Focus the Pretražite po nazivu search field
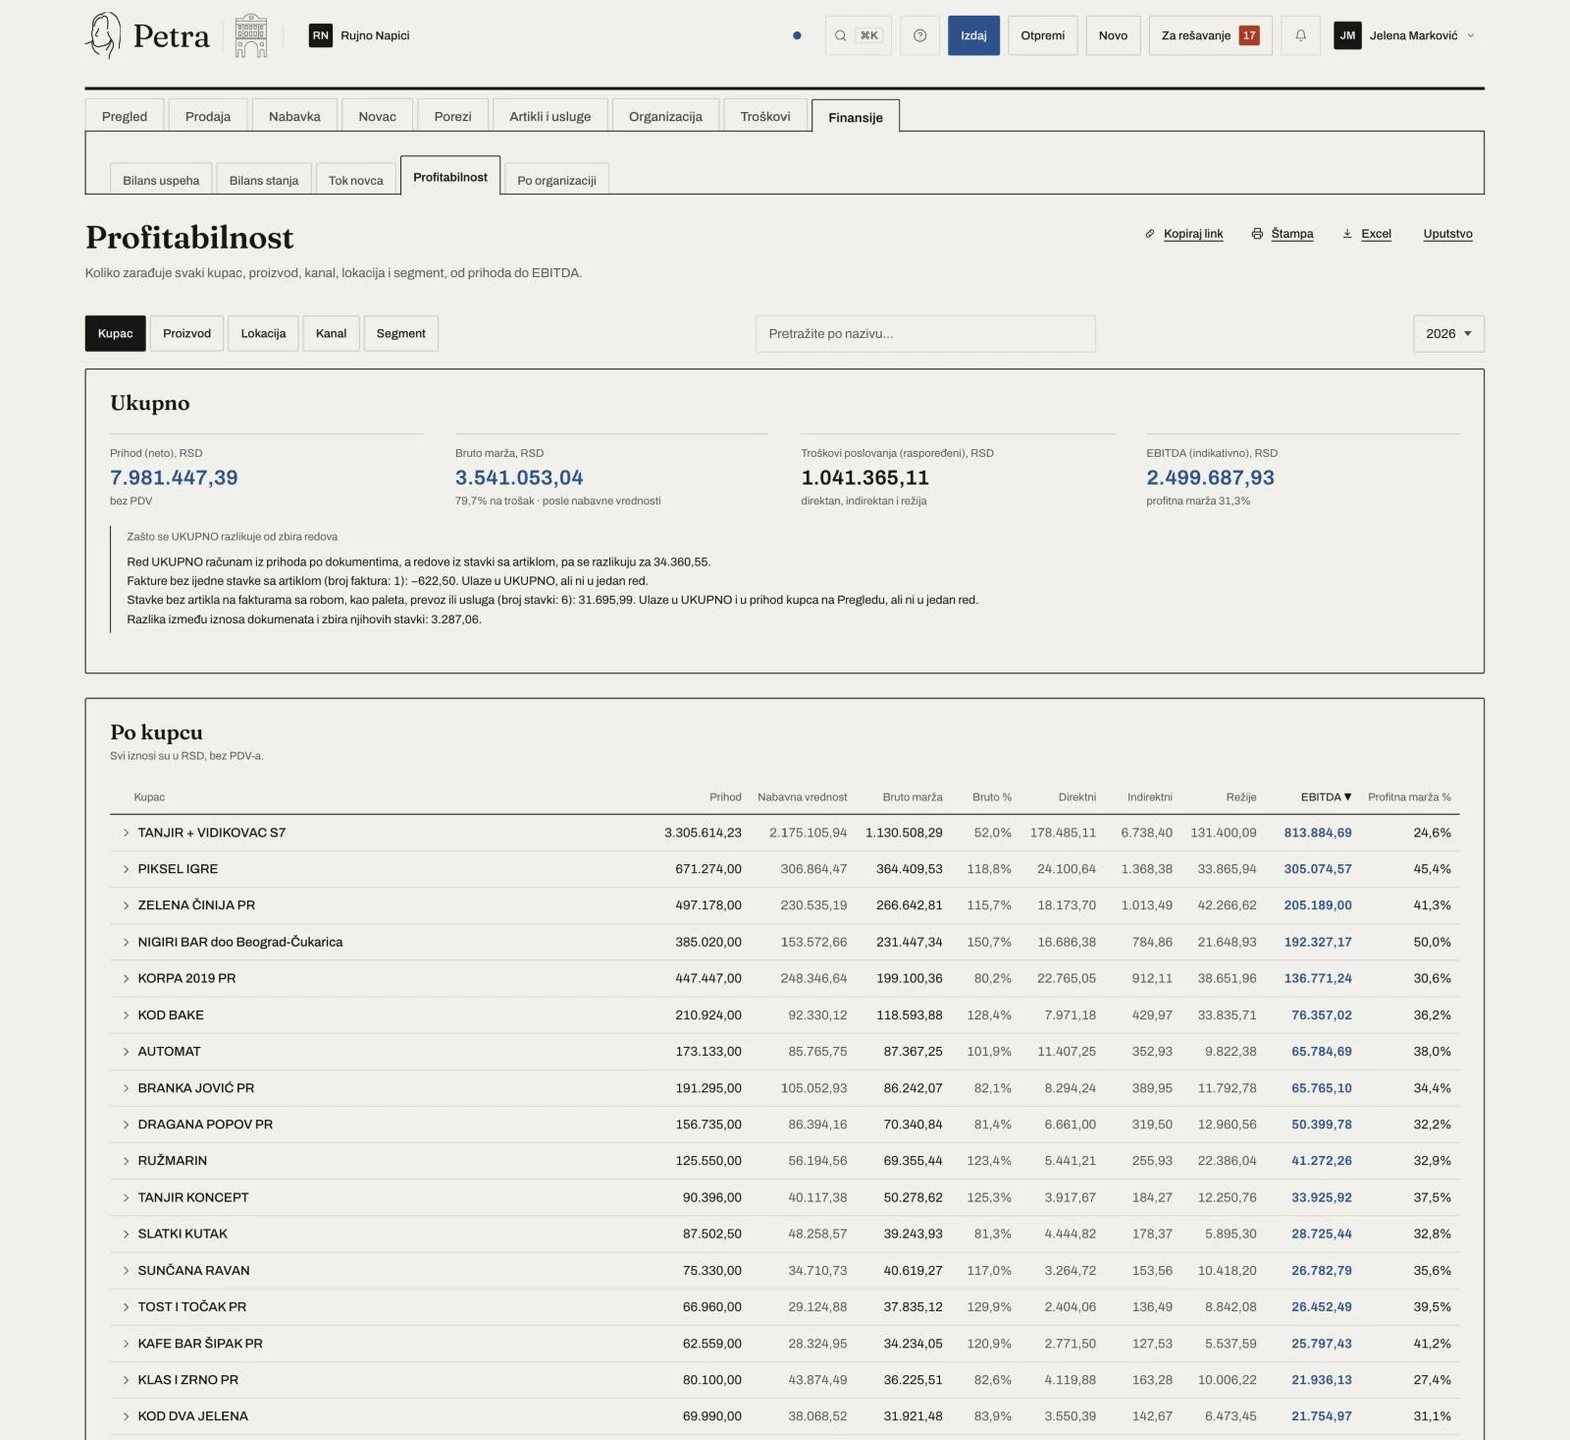1570x1440 pixels. (x=926, y=334)
